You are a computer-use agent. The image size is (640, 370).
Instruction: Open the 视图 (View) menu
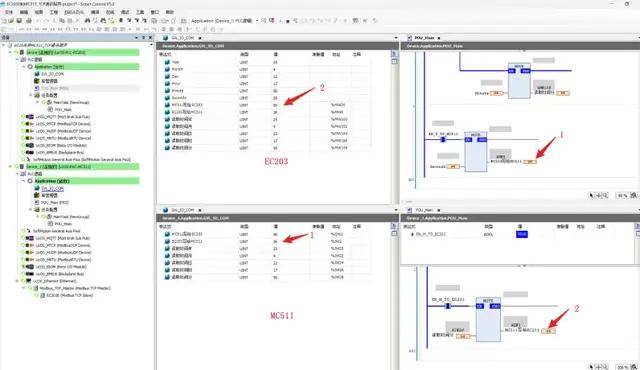coord(39,12)
